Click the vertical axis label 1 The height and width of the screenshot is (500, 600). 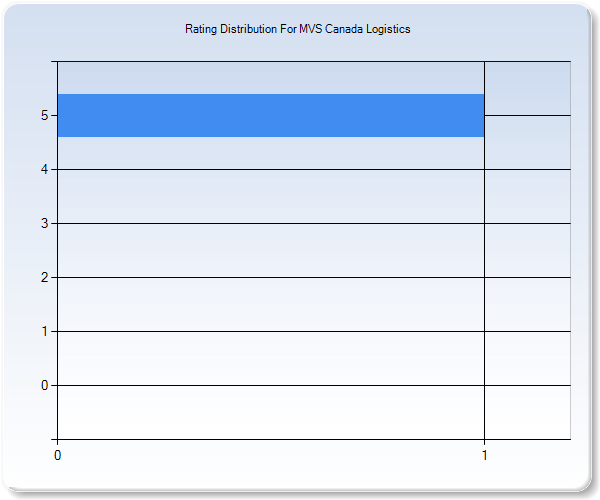(45, 332)
